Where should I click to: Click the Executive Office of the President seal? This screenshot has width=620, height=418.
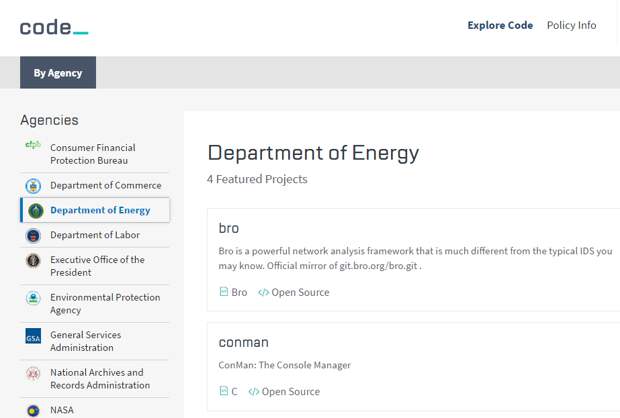(33, 260)
